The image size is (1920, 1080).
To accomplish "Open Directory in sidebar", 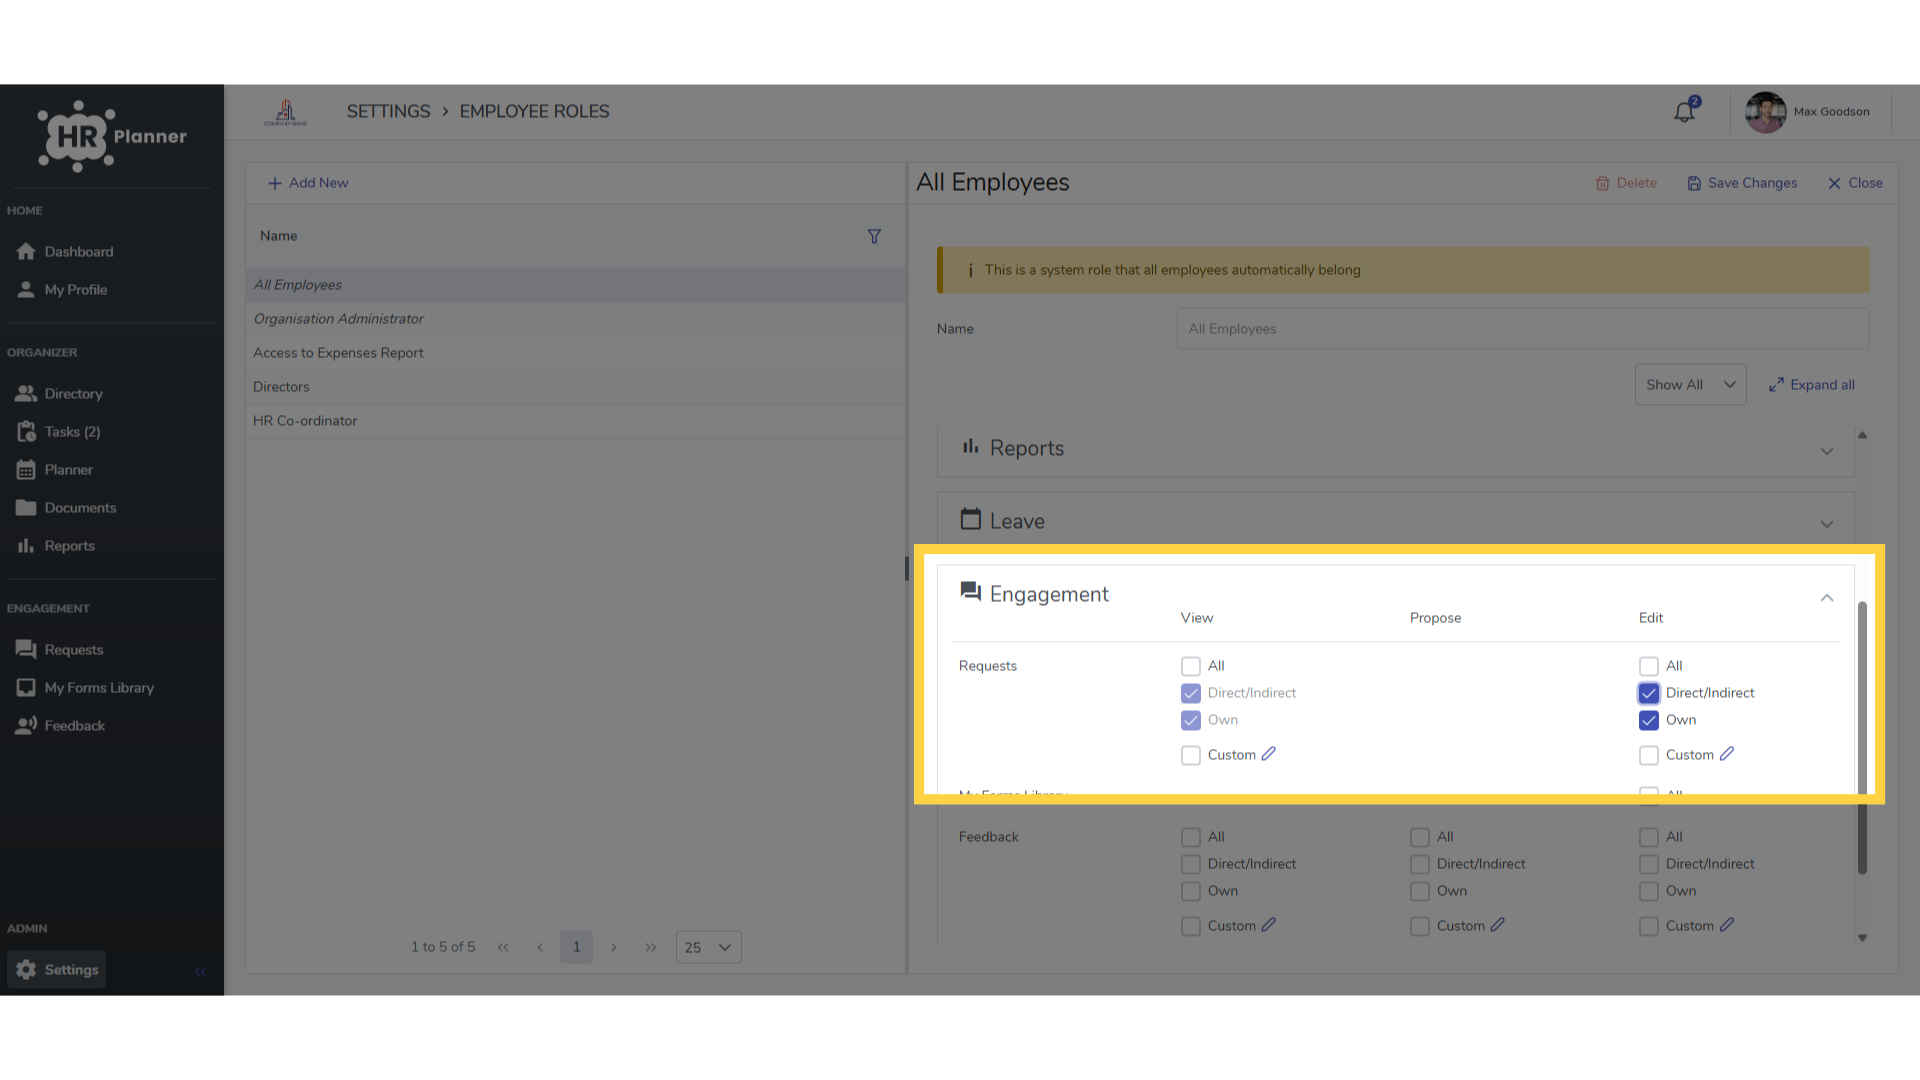I will click(60, 394).
